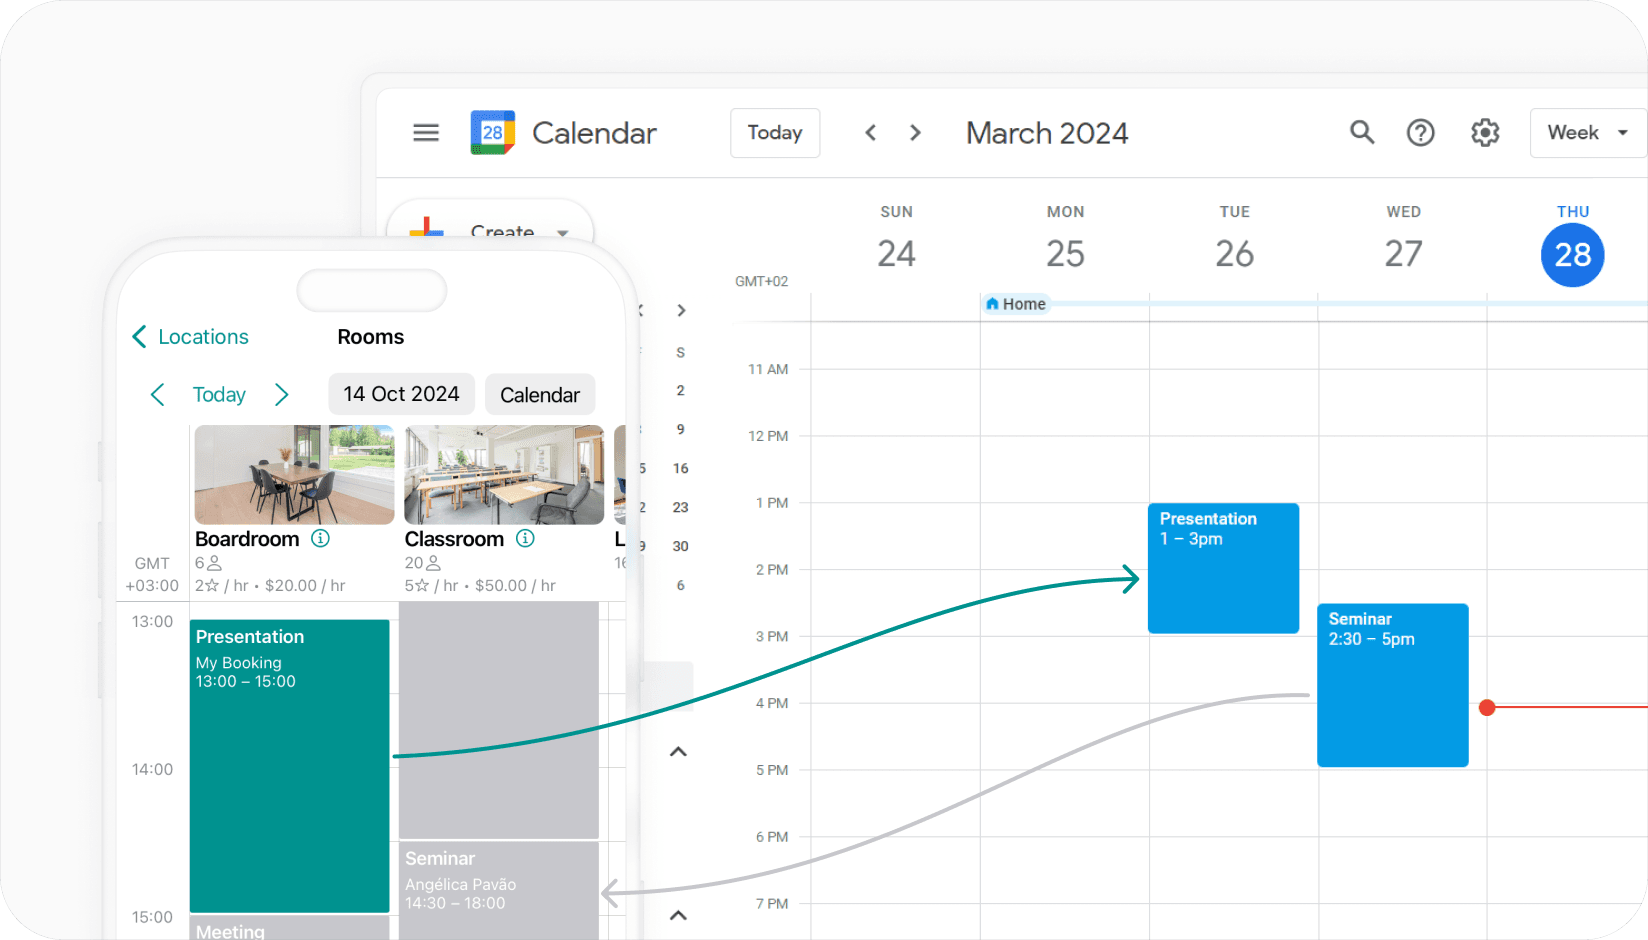The width and height of the screenshot is (1648, 940).
Task: Open the Week view dropdown
Action: coord(1586,132)
